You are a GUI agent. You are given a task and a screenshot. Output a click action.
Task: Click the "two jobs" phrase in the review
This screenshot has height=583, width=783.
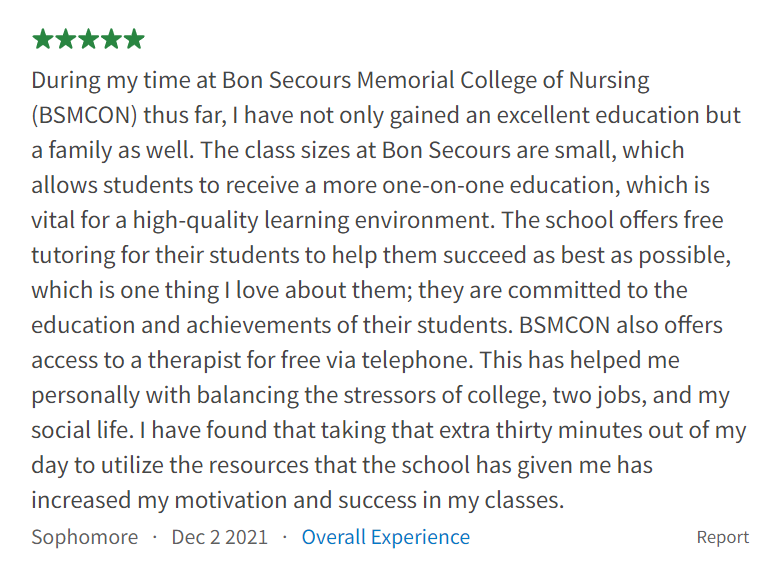pyautogui.click(x=595, y=395)
